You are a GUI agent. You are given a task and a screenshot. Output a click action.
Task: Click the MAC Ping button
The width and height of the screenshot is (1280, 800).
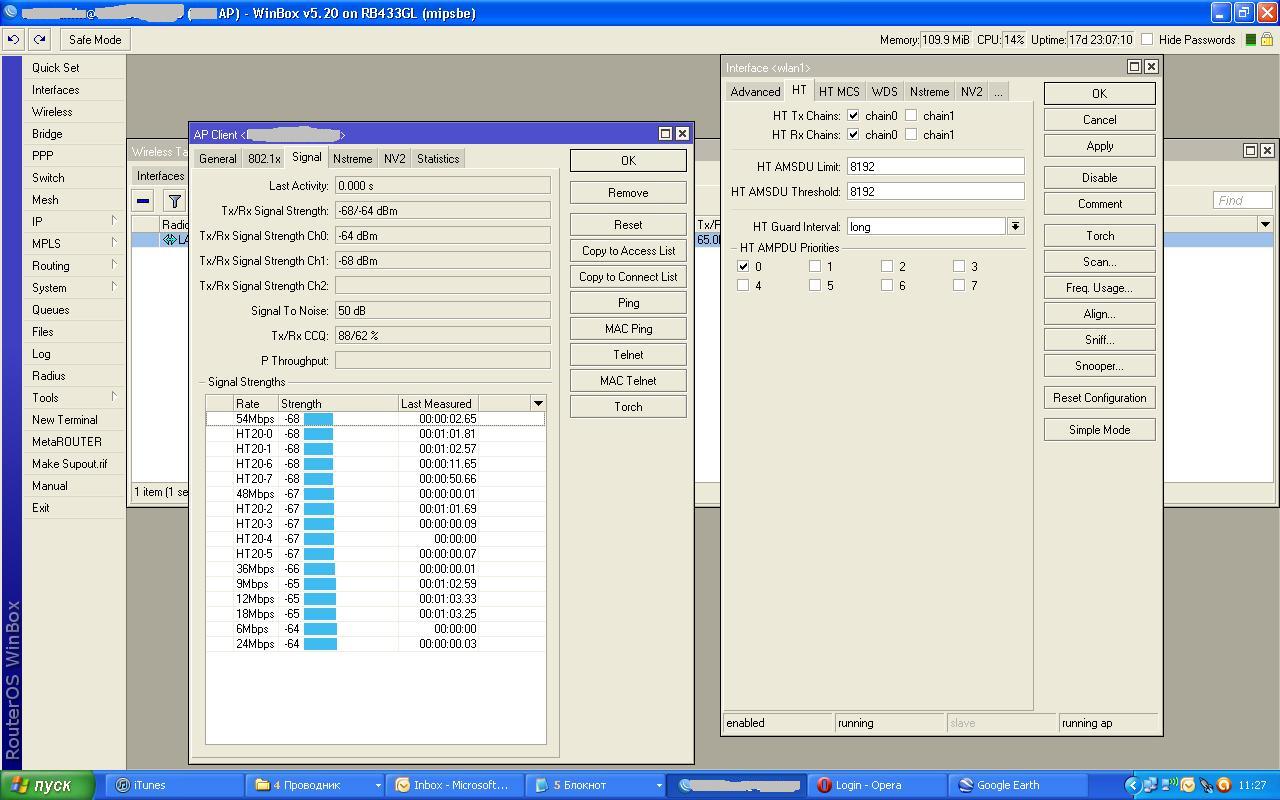coord(628,329)
